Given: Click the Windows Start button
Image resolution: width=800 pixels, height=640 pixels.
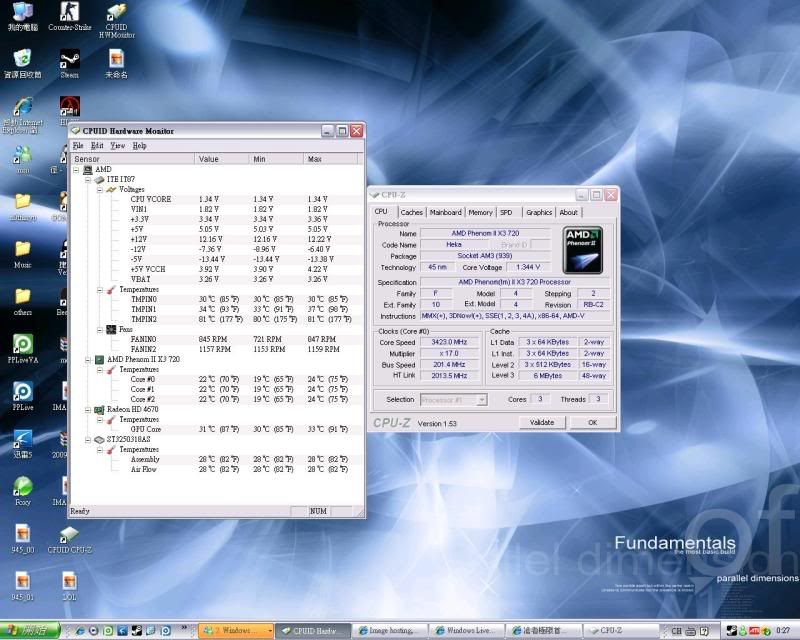Looking at the screenshot, I should tap(28, 630).
